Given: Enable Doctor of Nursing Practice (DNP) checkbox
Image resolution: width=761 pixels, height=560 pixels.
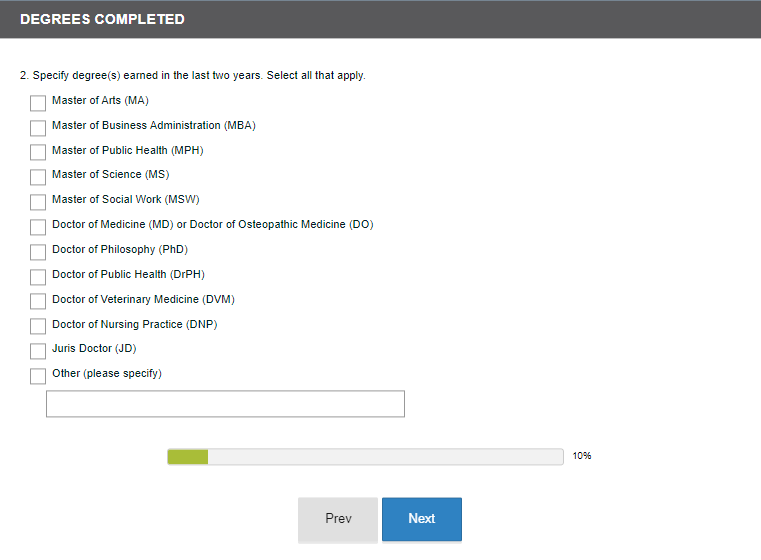Looking at the screenshot, I should tap(38, 326).
